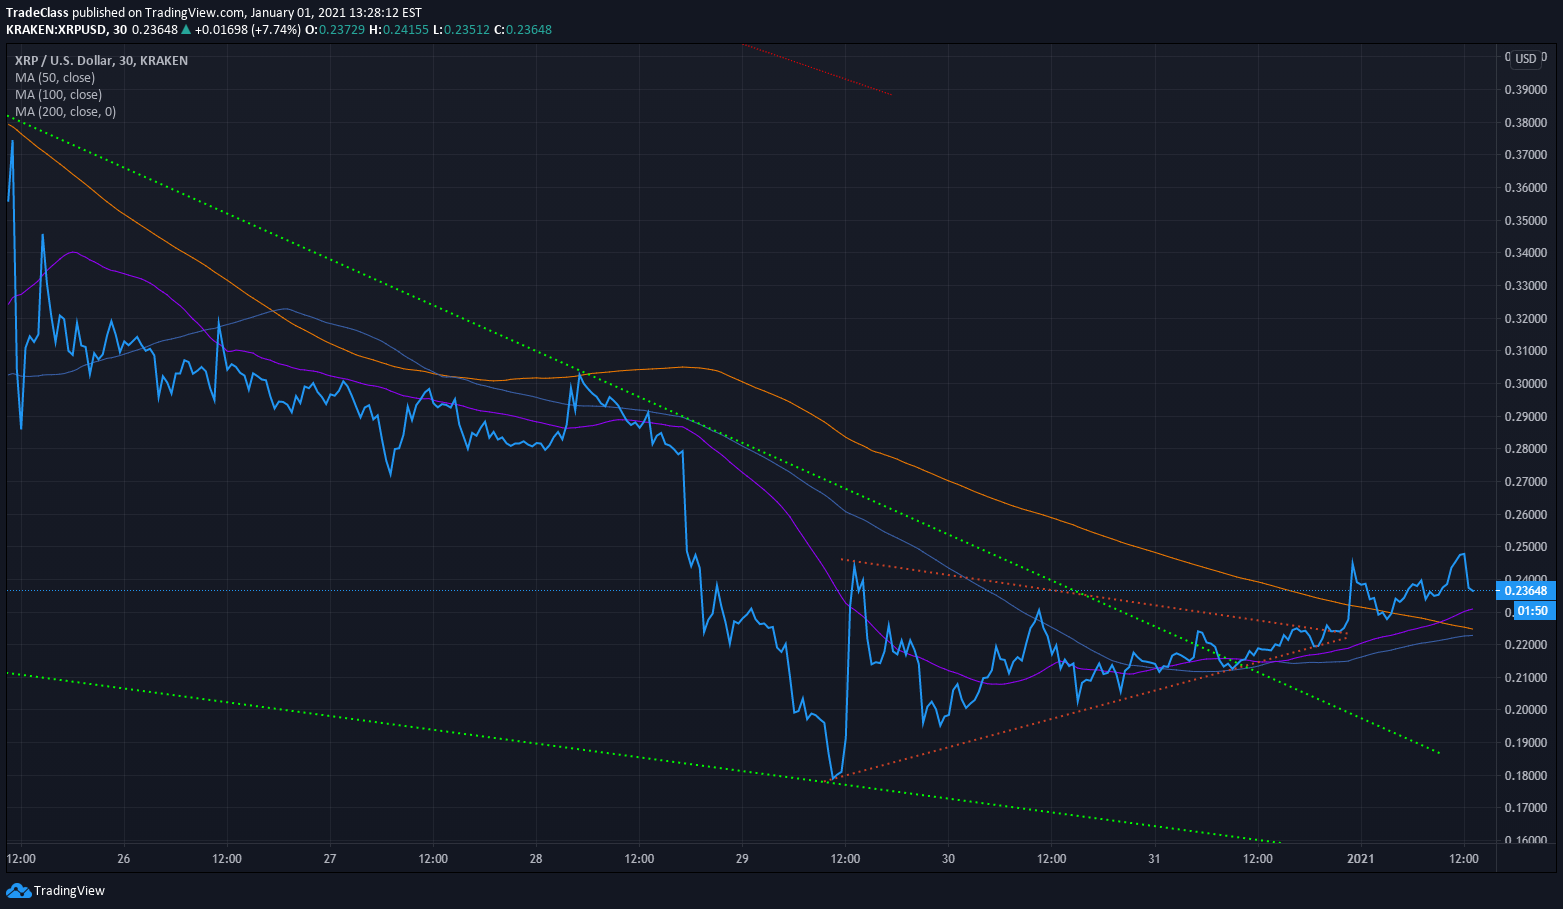Click the 0.27000 price axis label
This screenshot has width=1563, height=909.
[x=1526, y=482]
